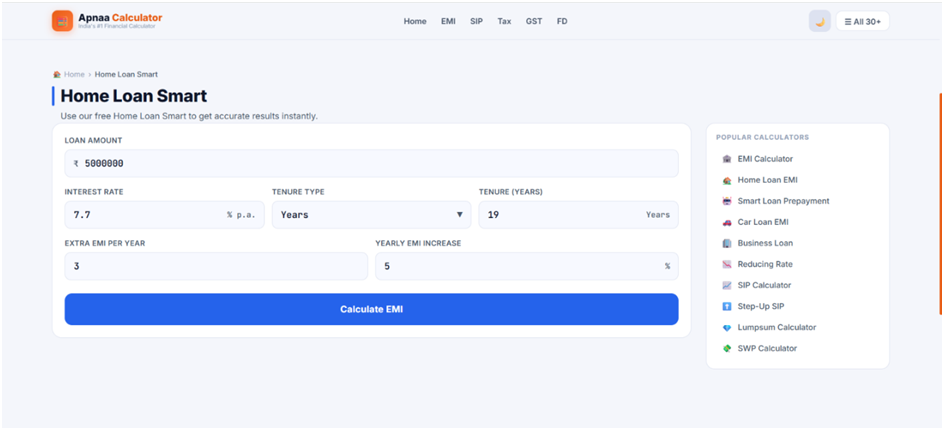Screen dimensions: 944x430
Task: Open the All 30+ calculators menu
Action: click(x=862, y=21)
